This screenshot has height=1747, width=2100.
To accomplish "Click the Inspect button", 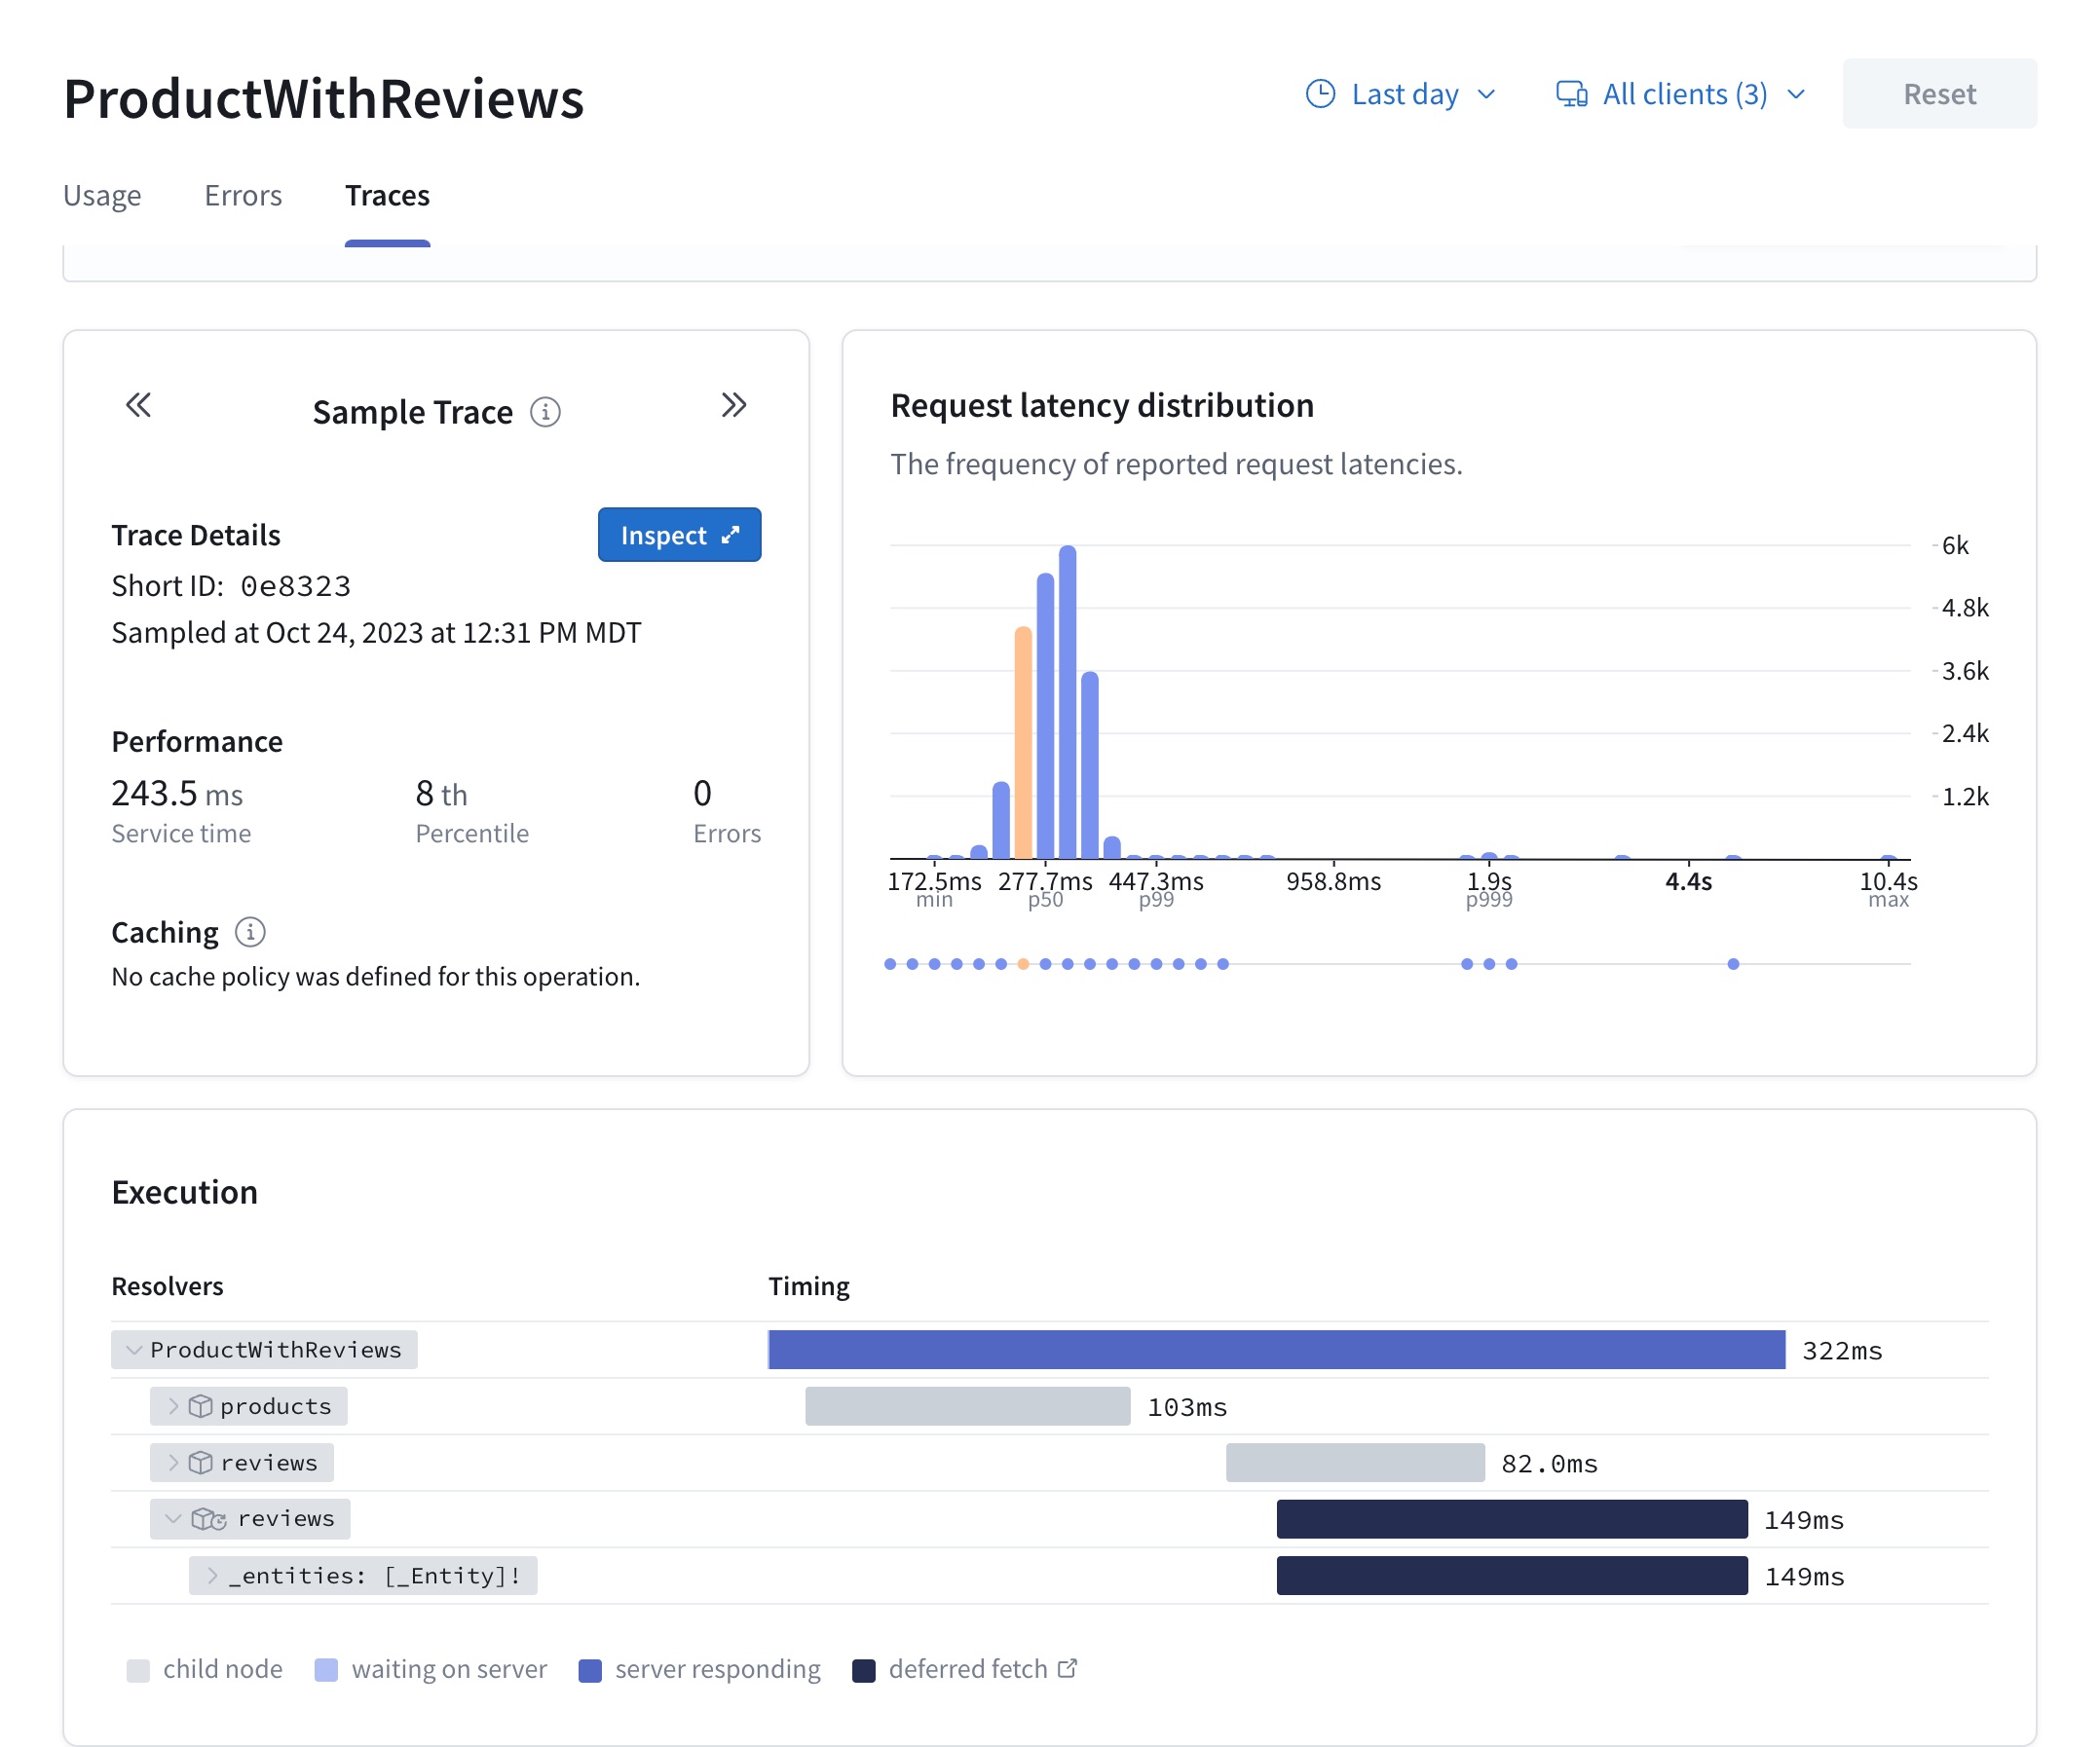I will pos(679,535).
